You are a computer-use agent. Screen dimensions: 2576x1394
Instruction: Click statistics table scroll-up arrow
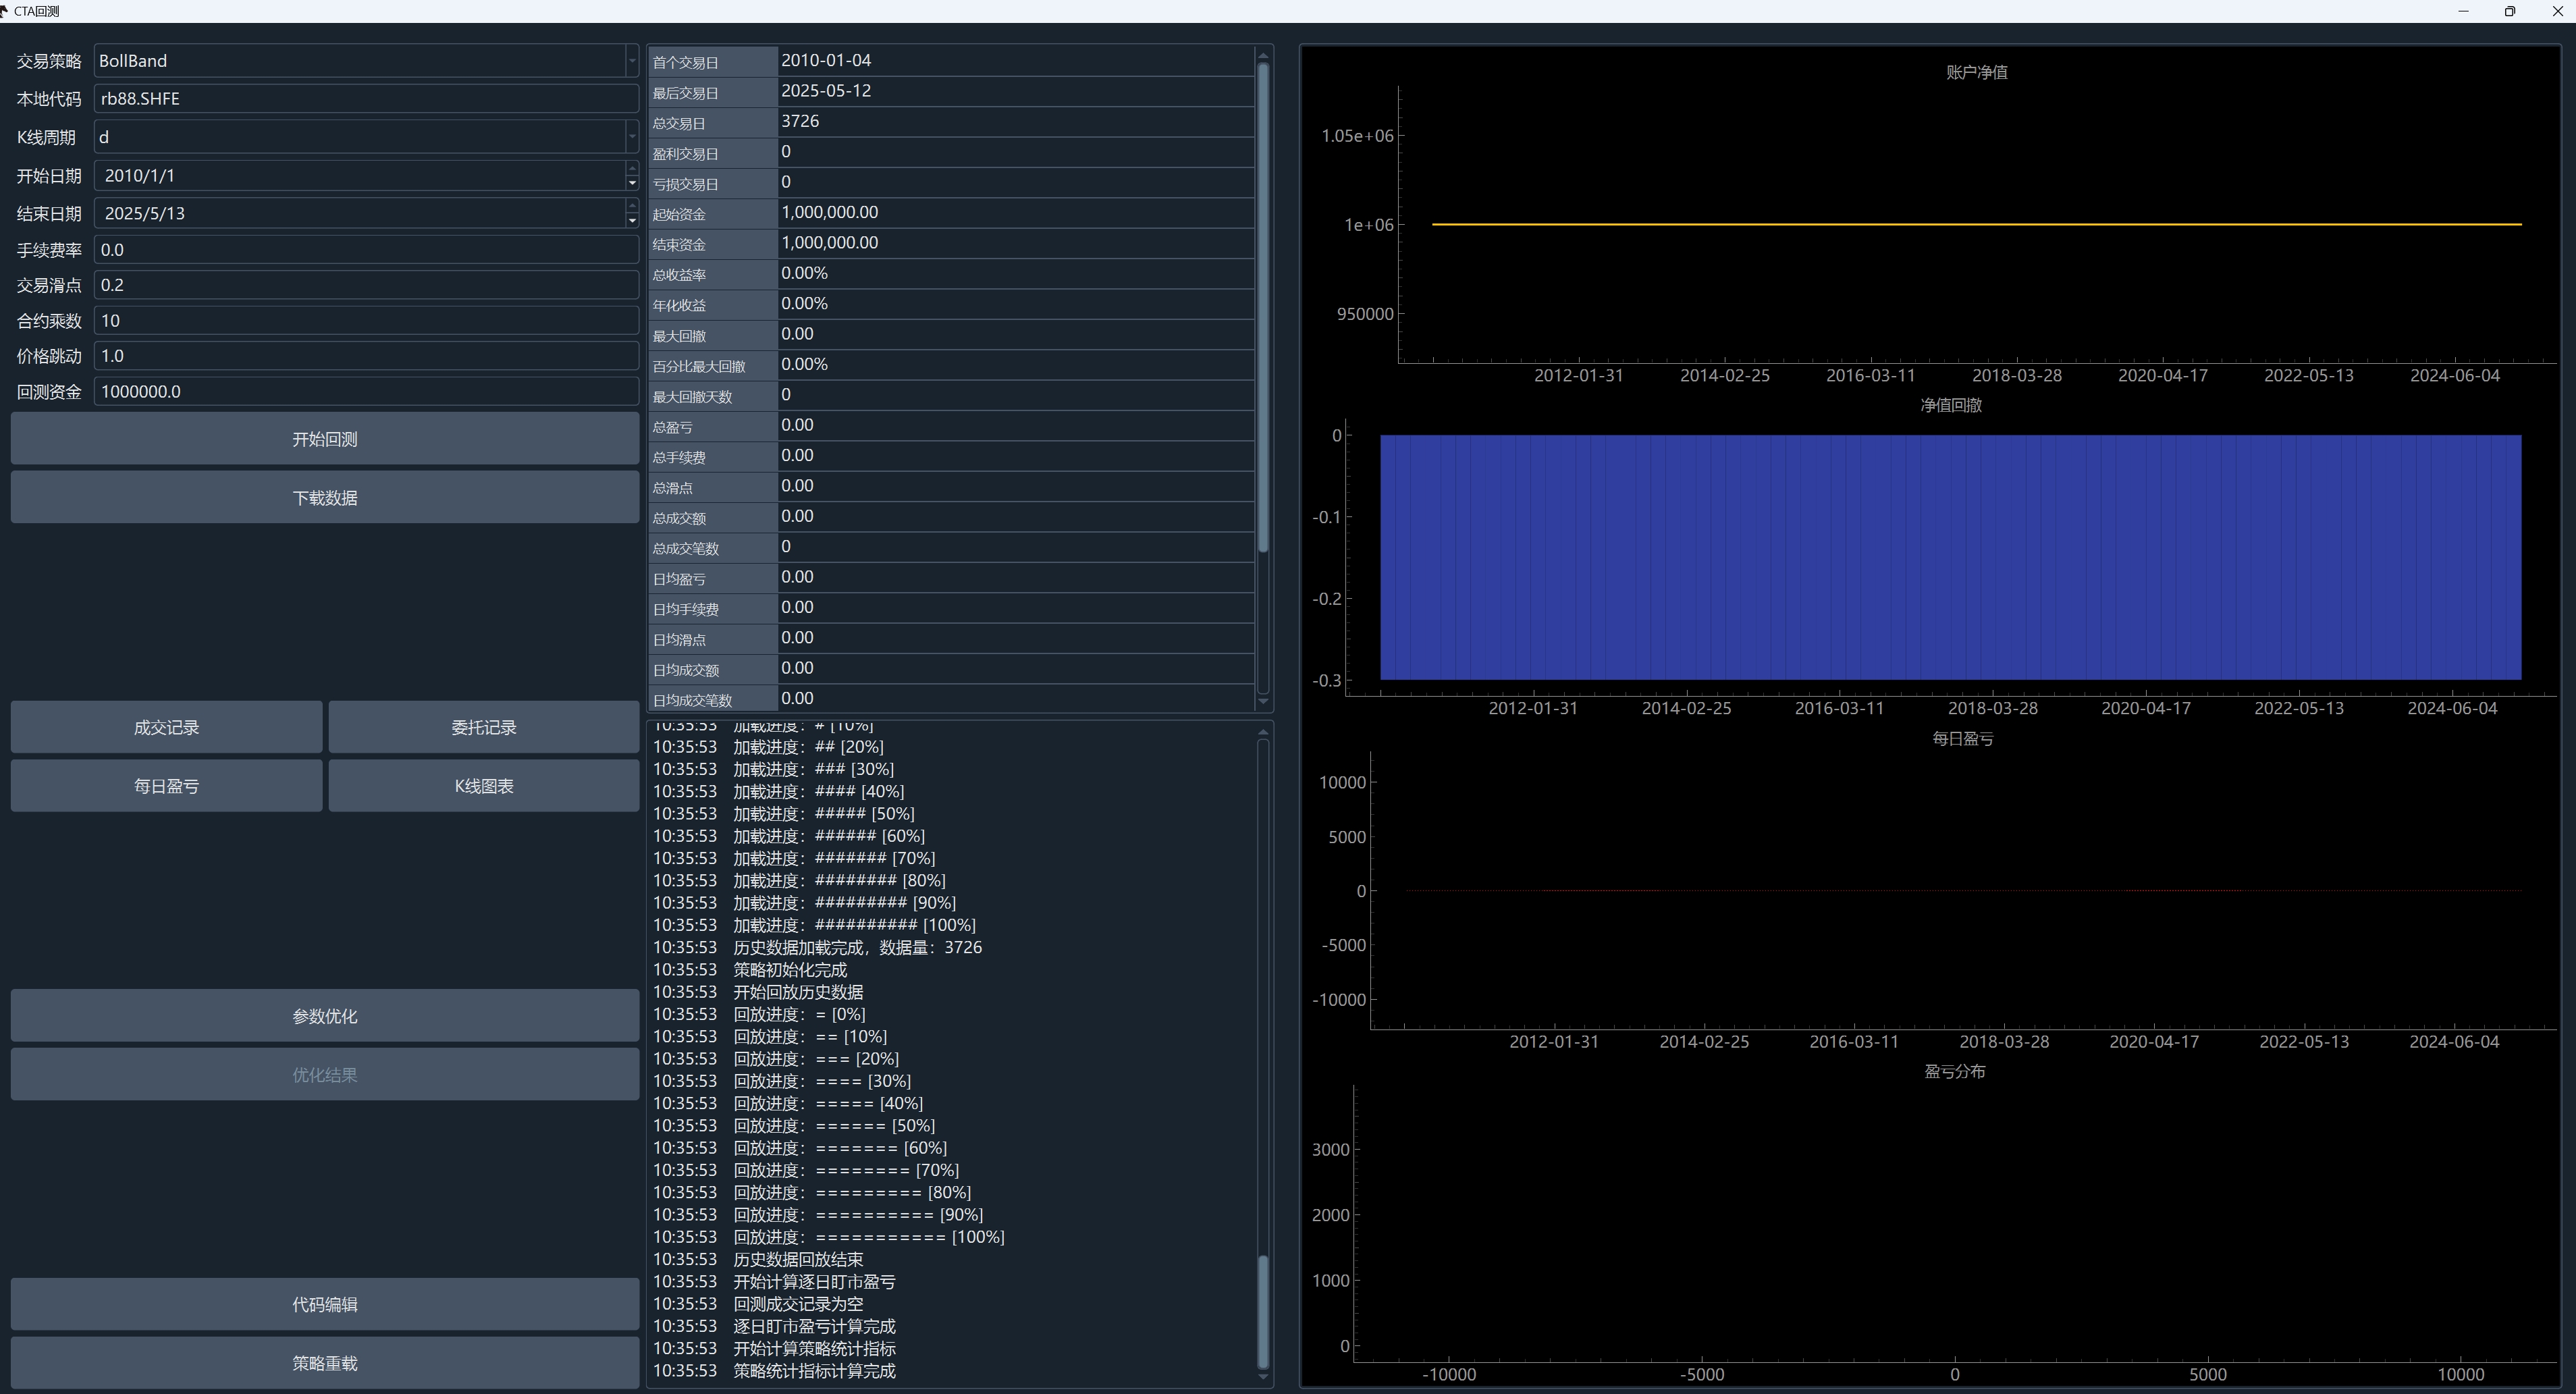(1263, 55)
